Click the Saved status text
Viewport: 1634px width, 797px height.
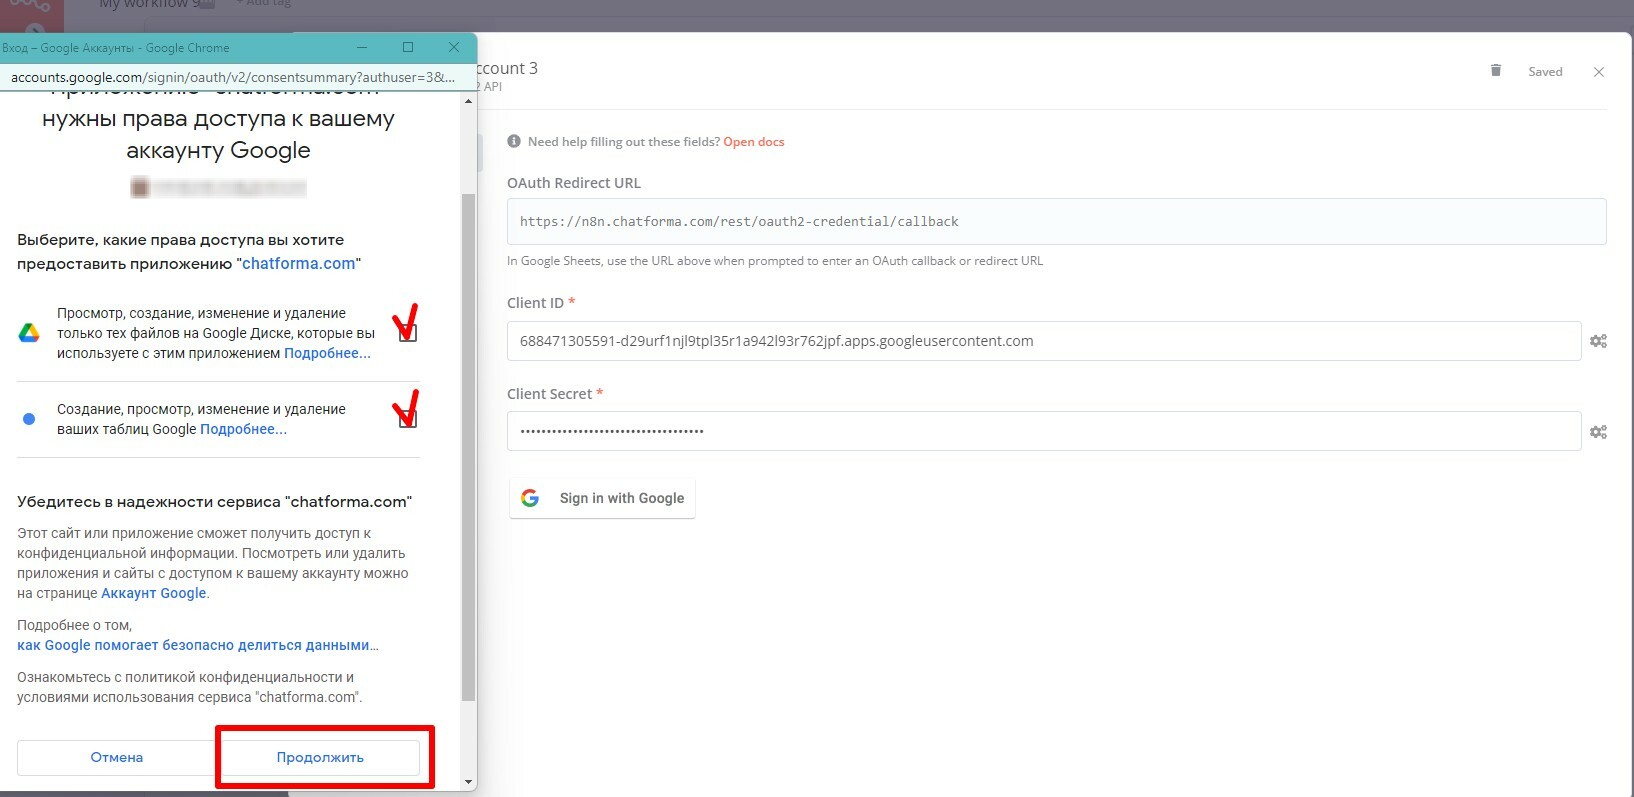point(1545,72)
